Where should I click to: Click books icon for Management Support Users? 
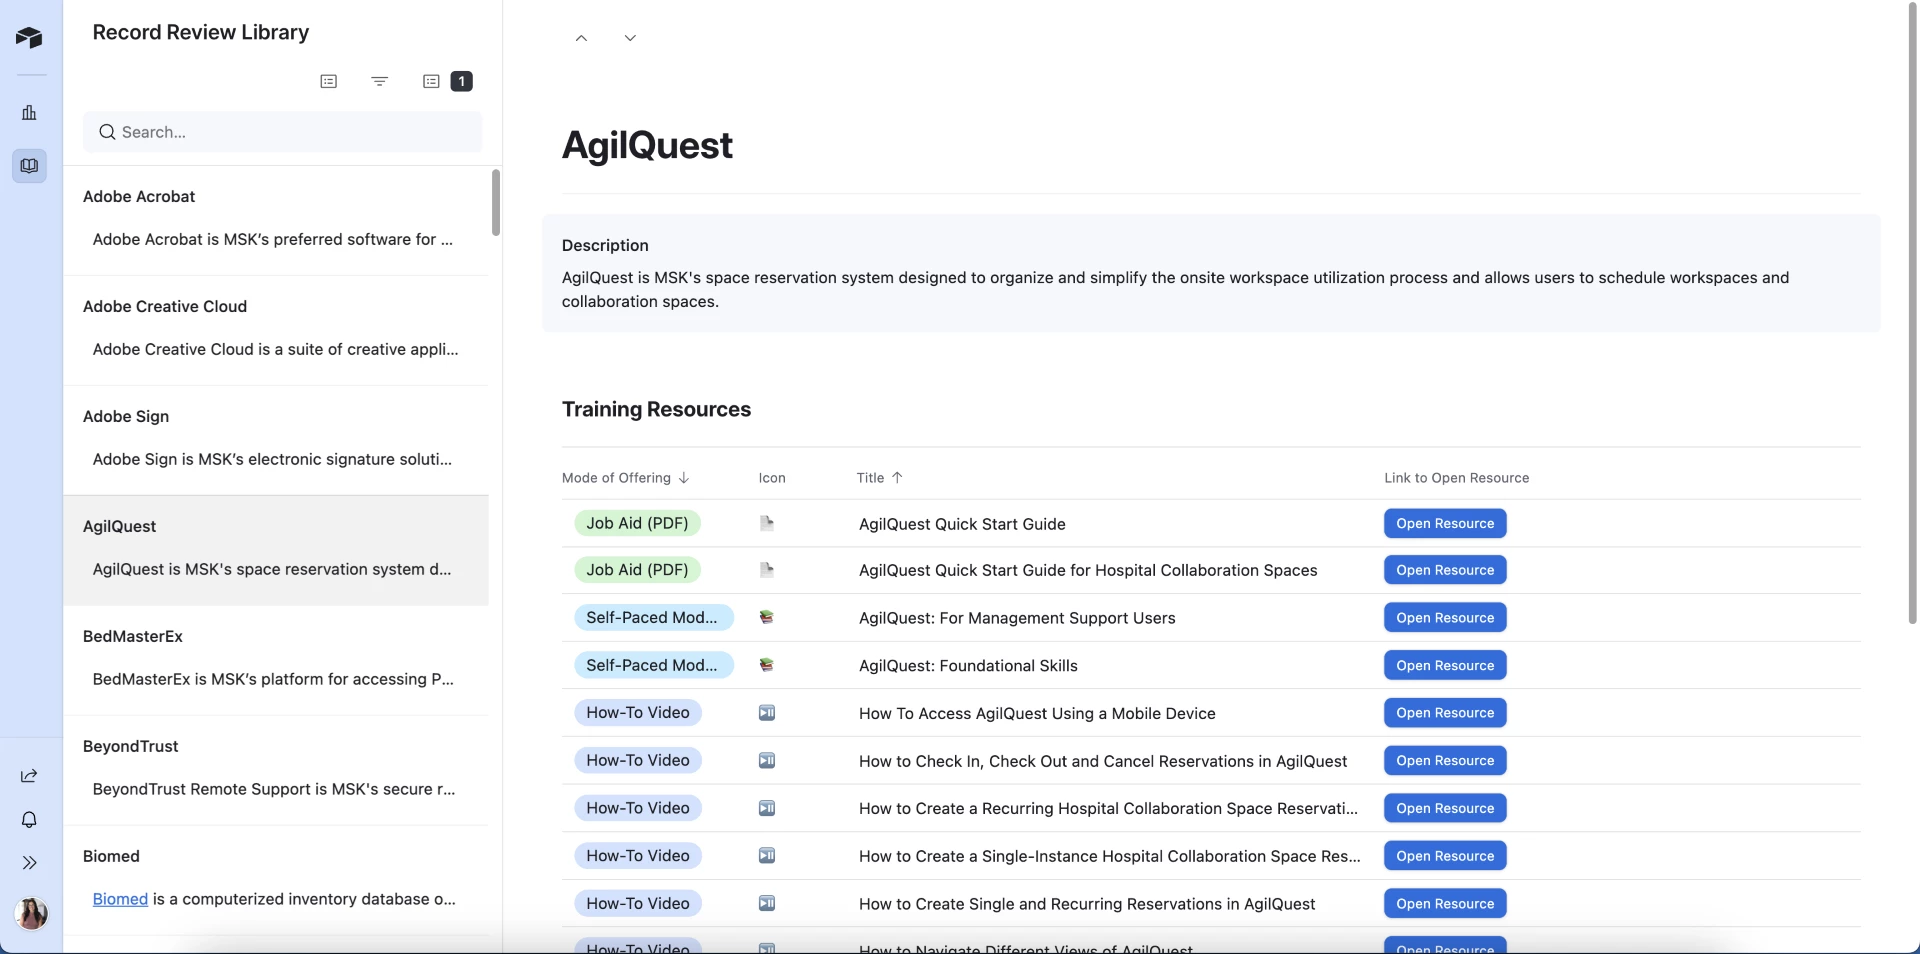767,618
